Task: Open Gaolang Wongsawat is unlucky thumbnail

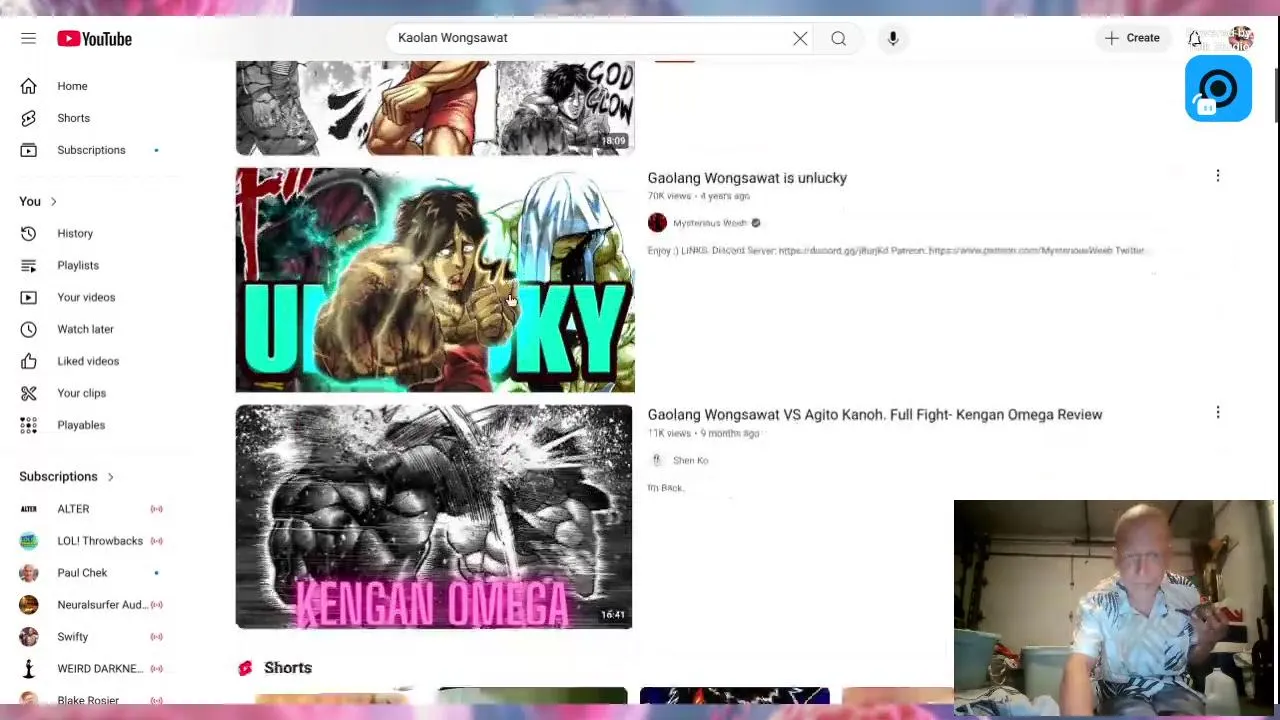Action: pyautogui.click(x=435, y=280)
